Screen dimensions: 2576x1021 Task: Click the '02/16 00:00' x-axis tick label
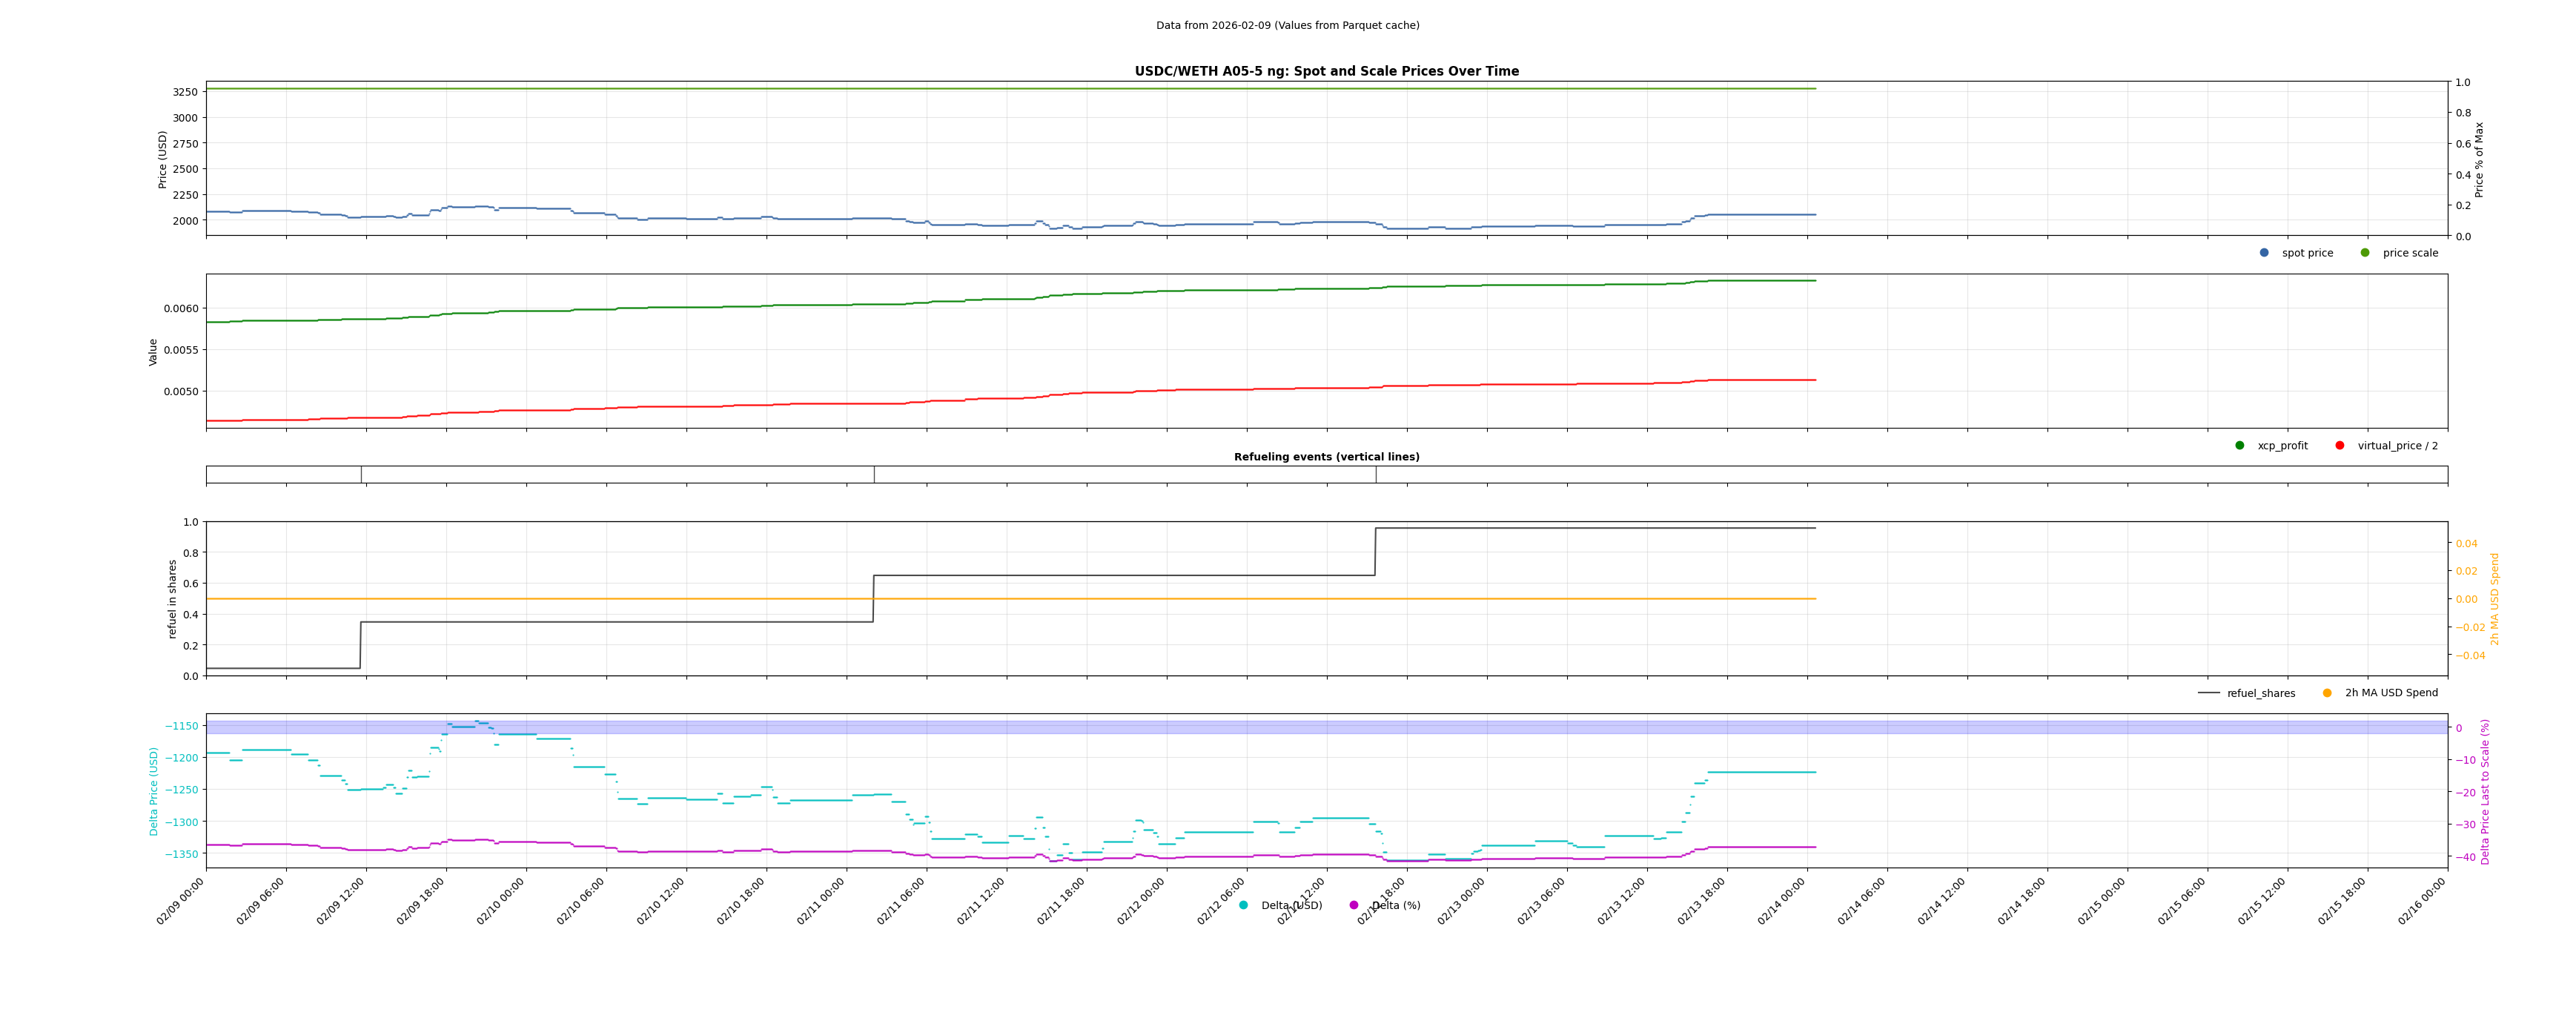(2422, 901)
